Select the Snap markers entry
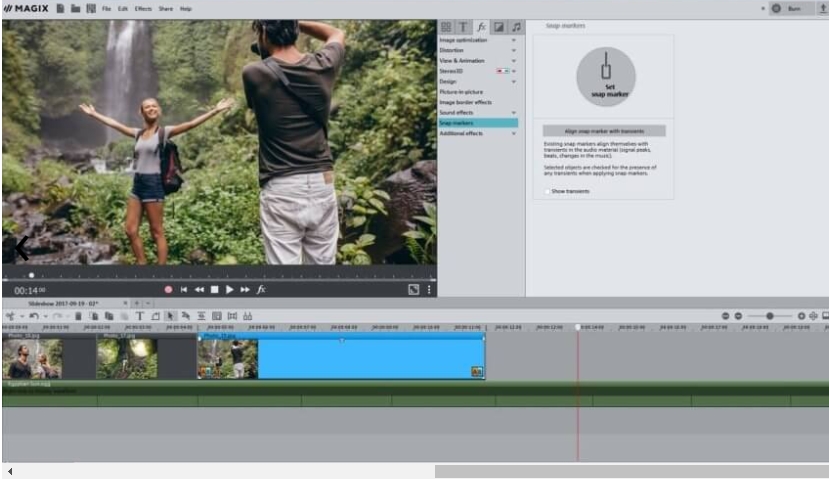The height and width of the screenshot is (479, 829). (478, 123)
